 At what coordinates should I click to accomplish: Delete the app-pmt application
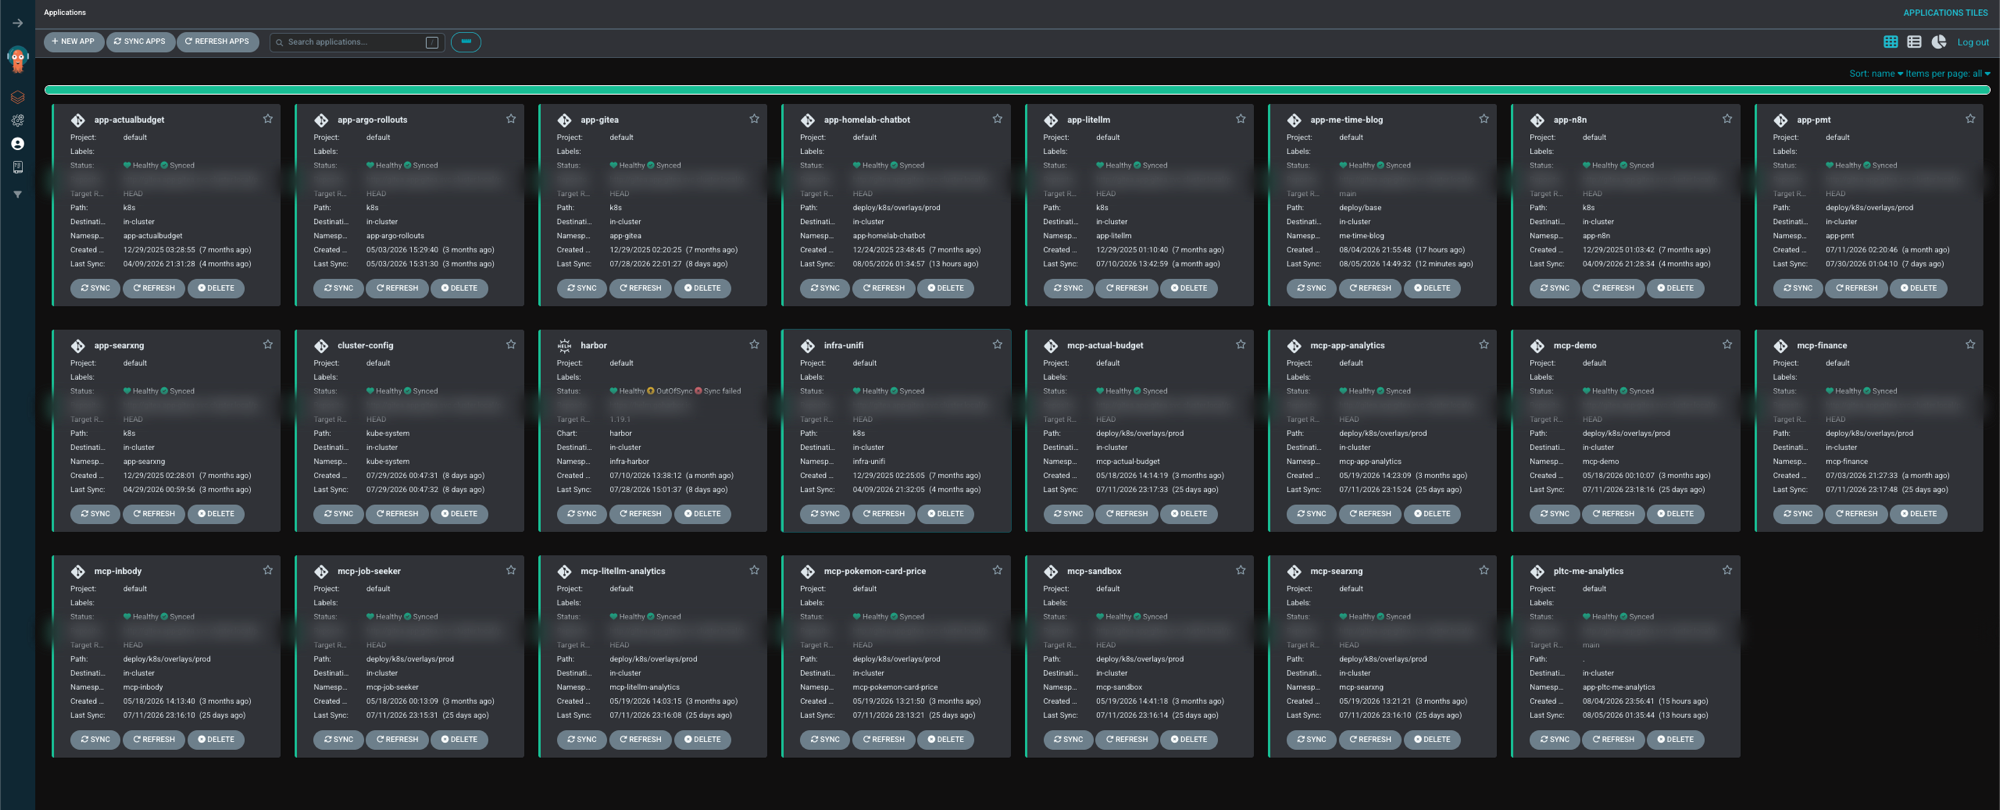click(1918, 288)
